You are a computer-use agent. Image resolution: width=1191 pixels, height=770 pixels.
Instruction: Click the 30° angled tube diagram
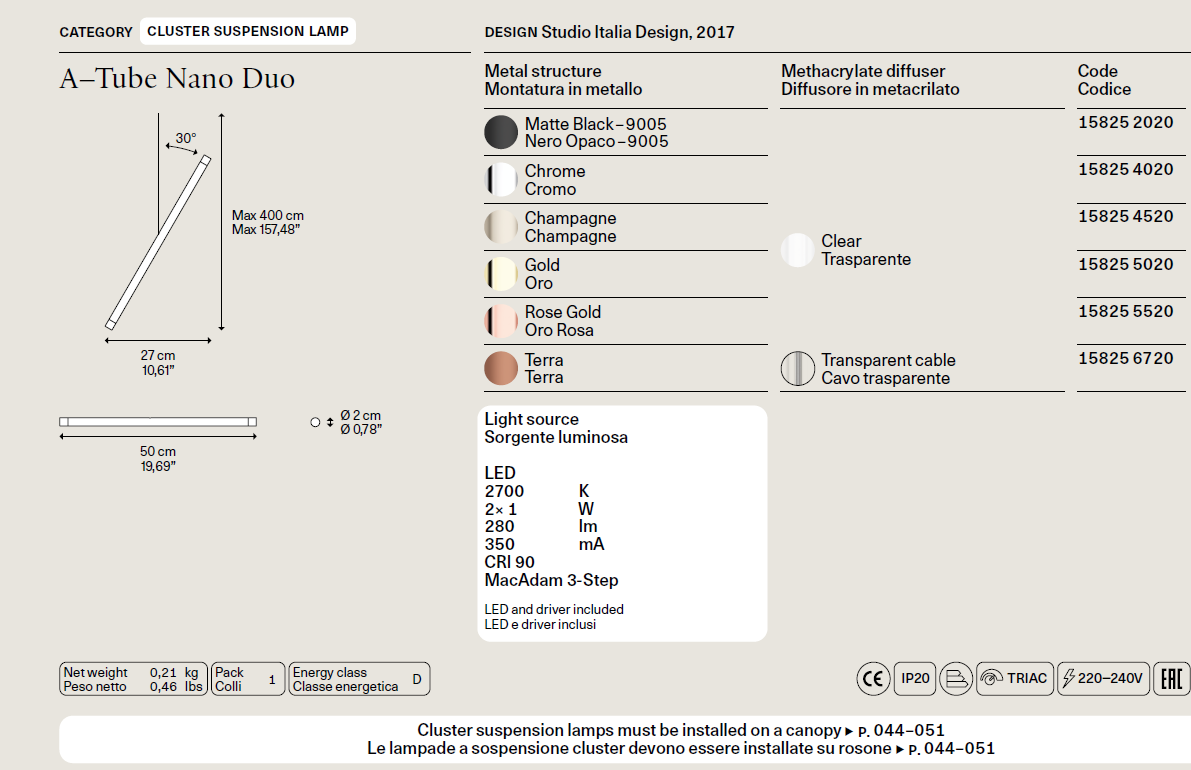(158, 242)
